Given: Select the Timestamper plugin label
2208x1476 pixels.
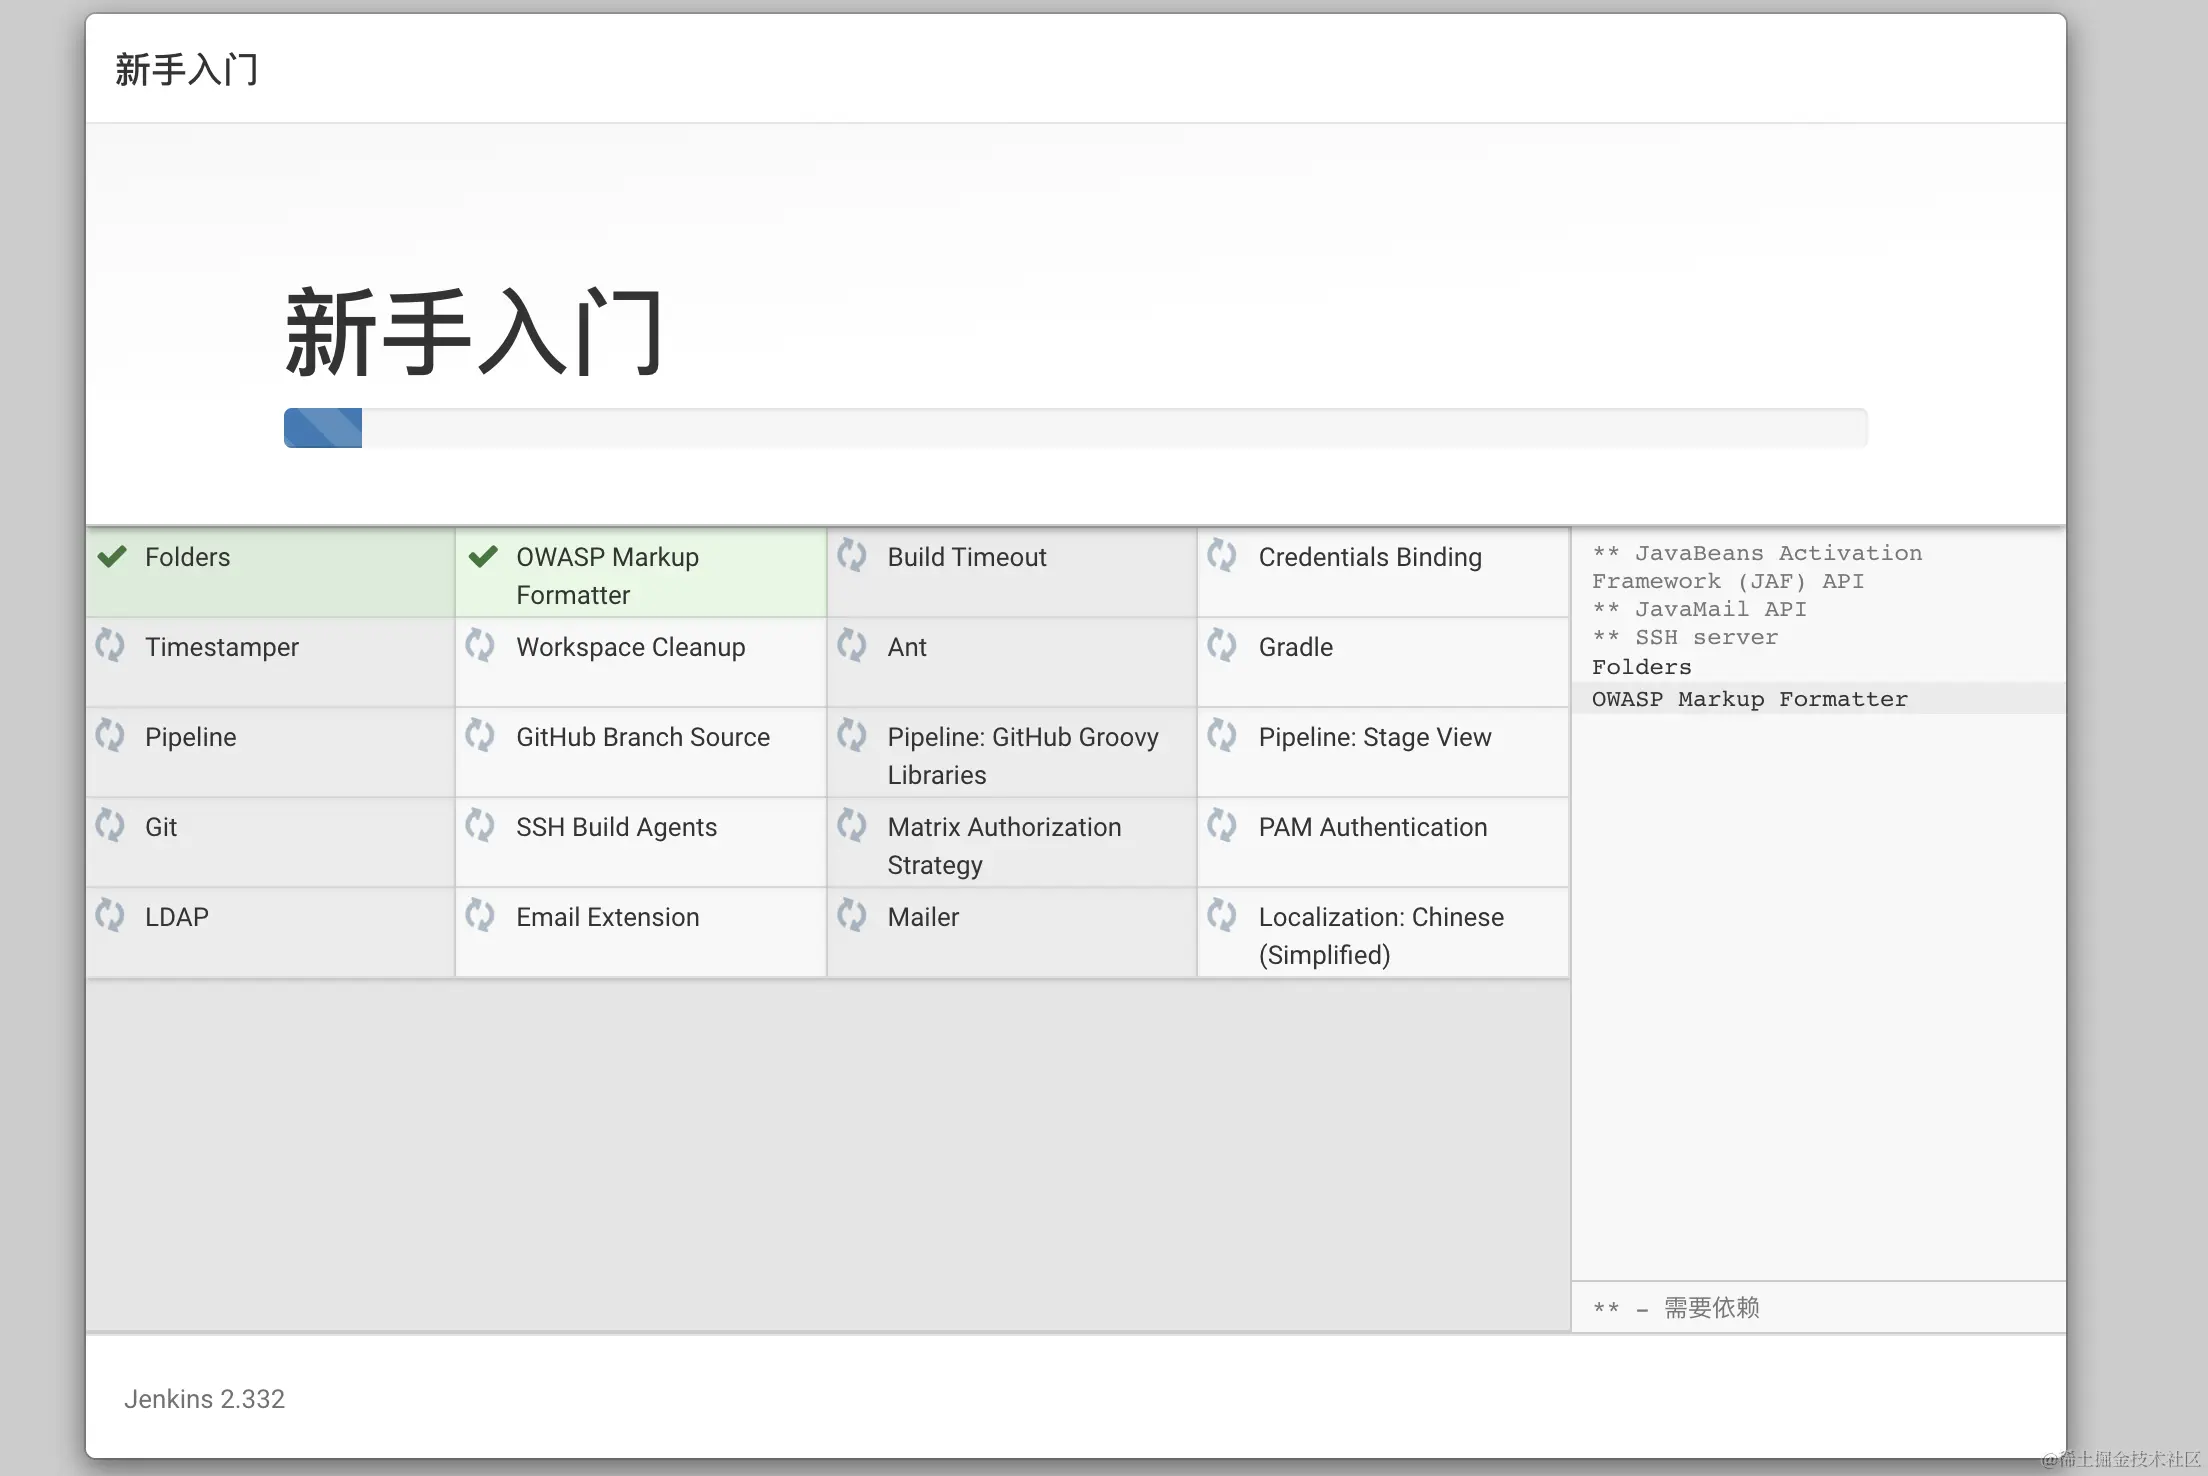Looking at the screenshot, I should (222, 647).
